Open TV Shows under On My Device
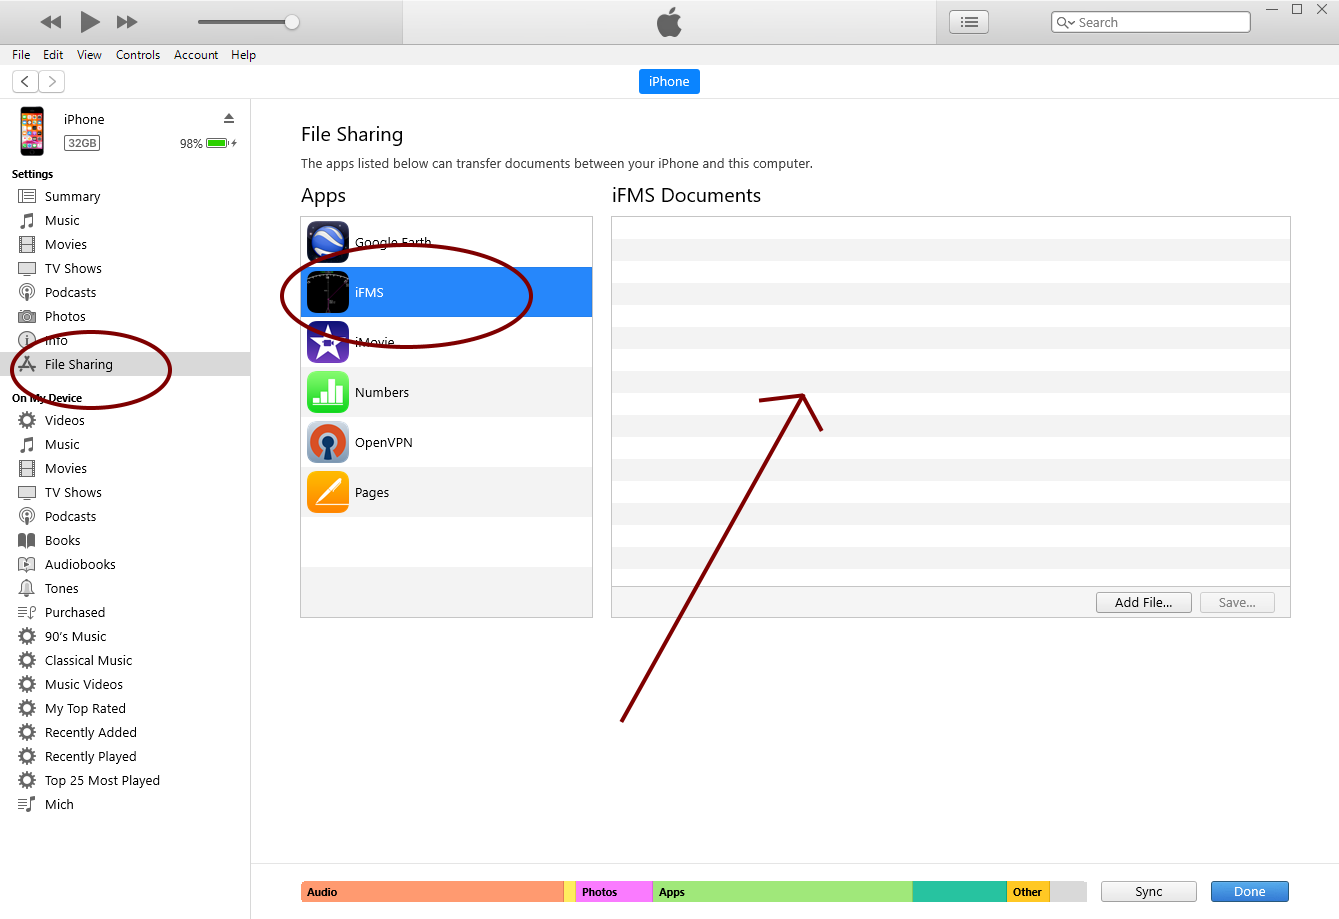 pyautogui.click(x=73, y=492)
